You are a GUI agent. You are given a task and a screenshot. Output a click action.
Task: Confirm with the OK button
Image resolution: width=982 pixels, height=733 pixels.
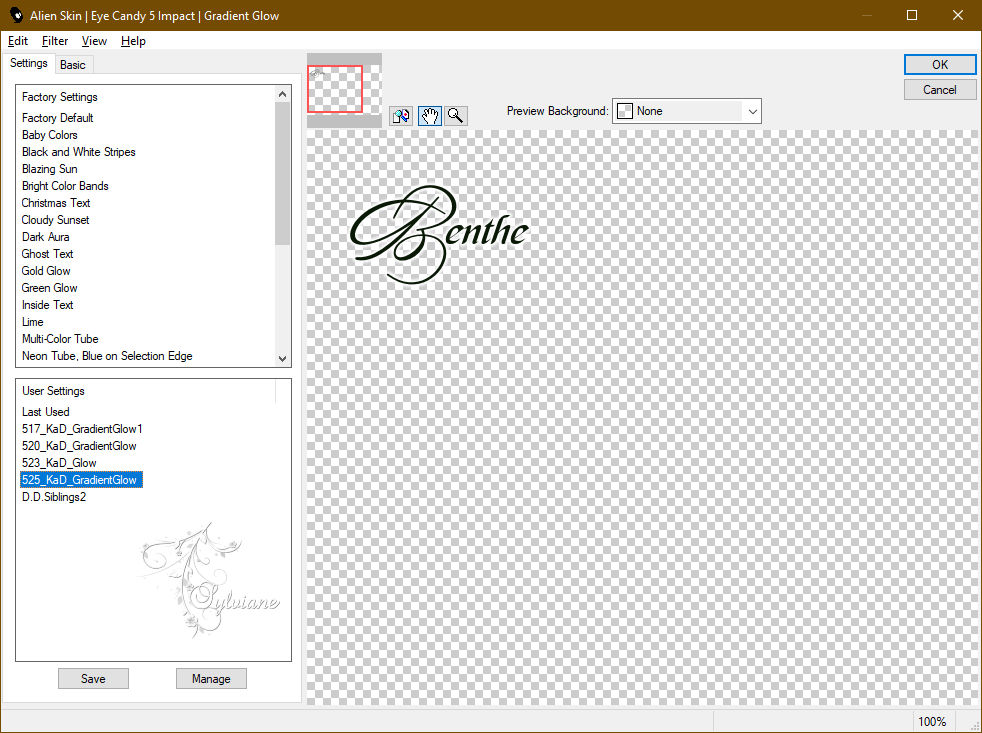click(939, 65)
